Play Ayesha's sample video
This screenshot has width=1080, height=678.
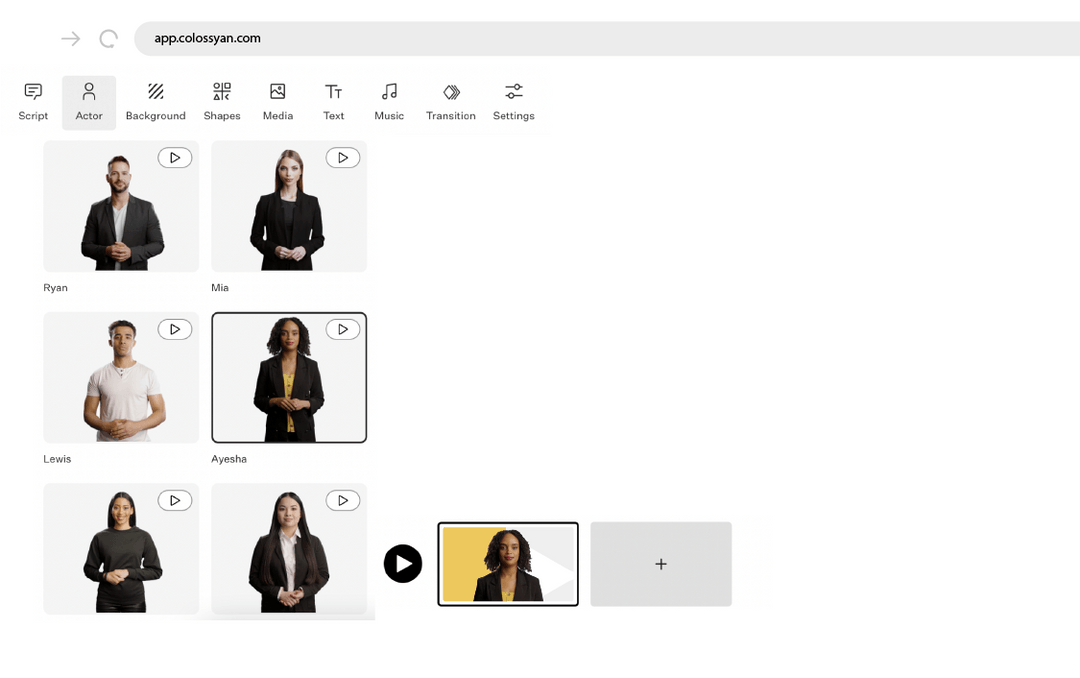point(343,329)
